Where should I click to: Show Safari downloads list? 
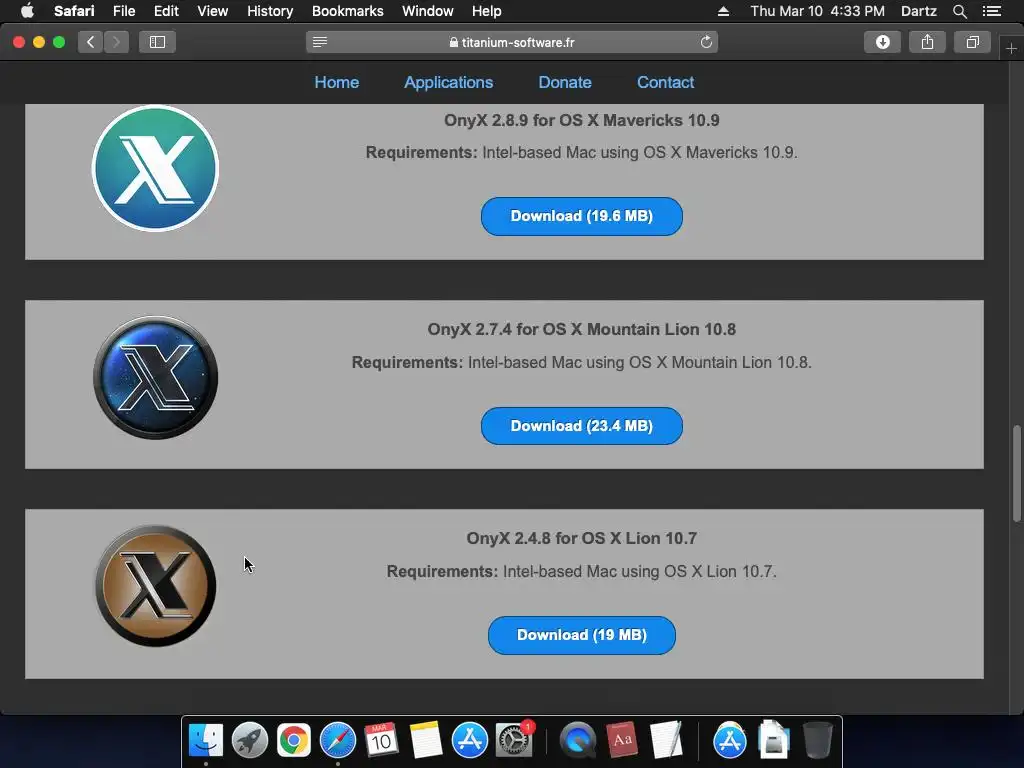click(x=882, y=42)
